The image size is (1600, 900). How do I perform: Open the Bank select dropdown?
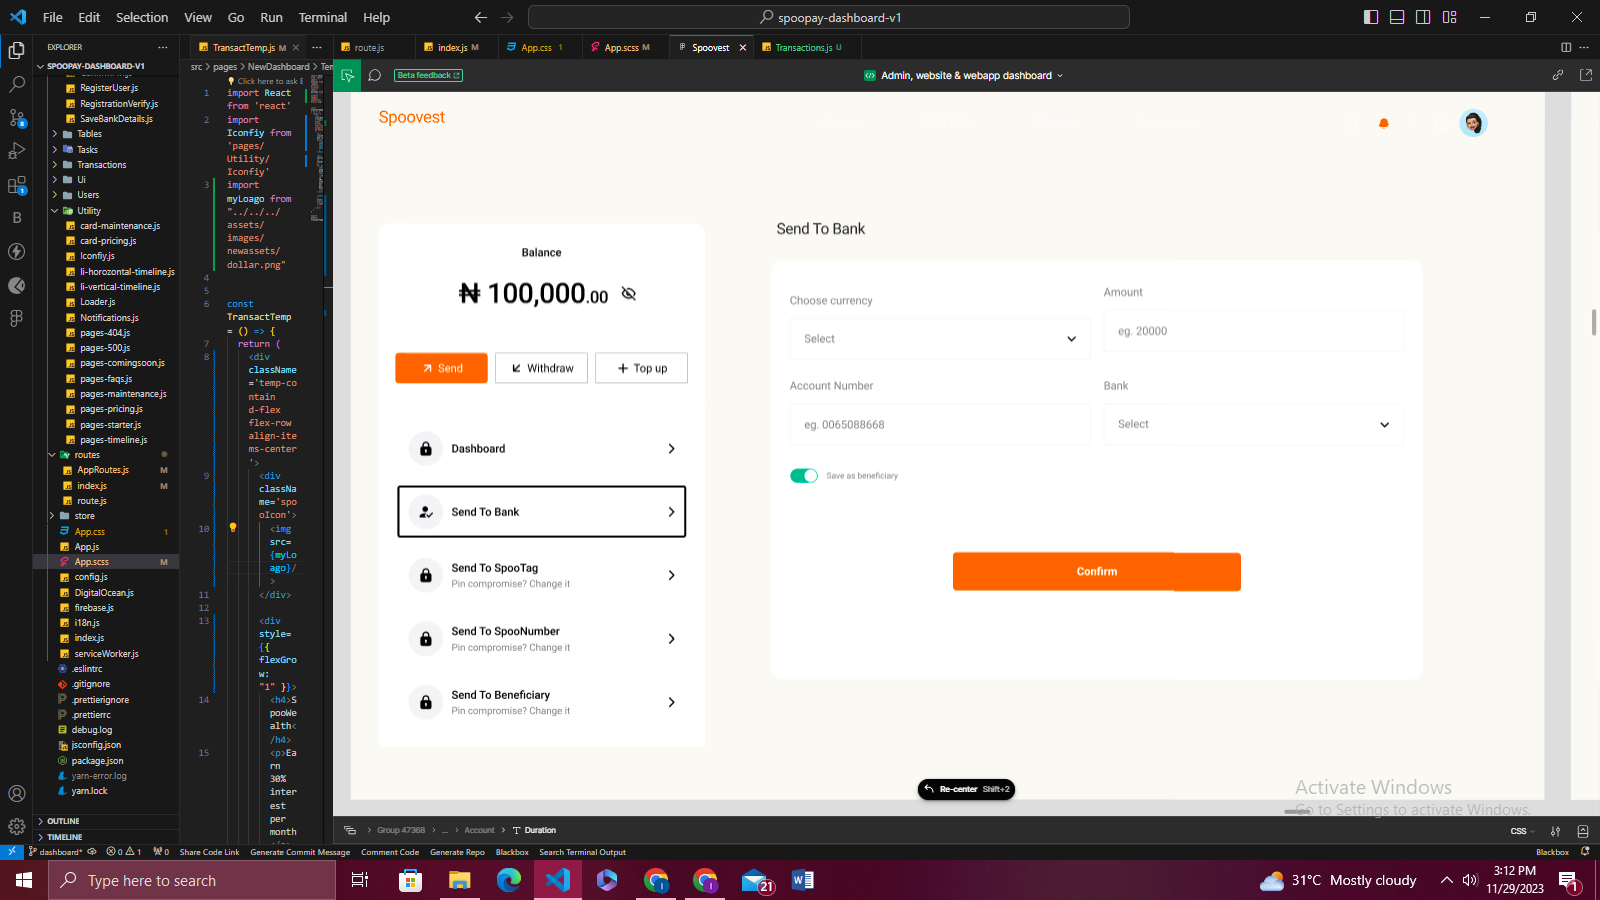click(x=1254, y=424)
